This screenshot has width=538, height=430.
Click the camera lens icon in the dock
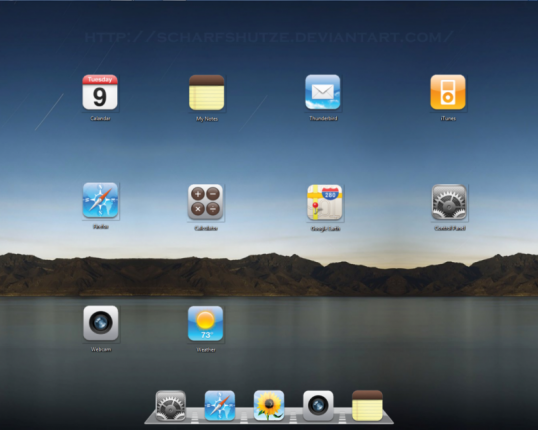318,406
